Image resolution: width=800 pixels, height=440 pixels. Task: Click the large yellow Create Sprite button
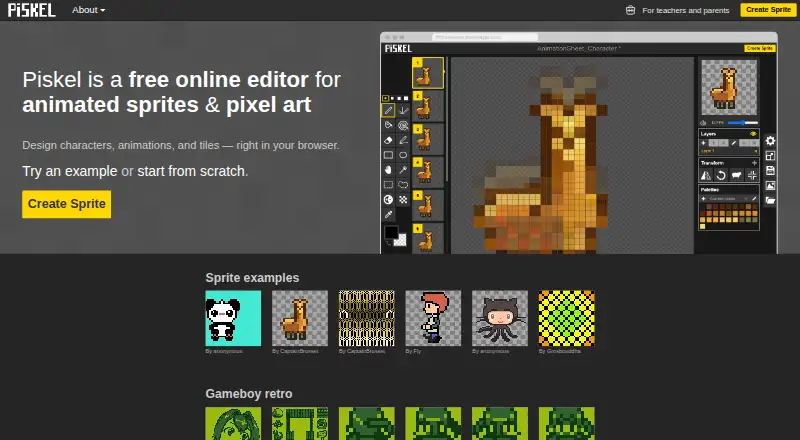[66, 204]
